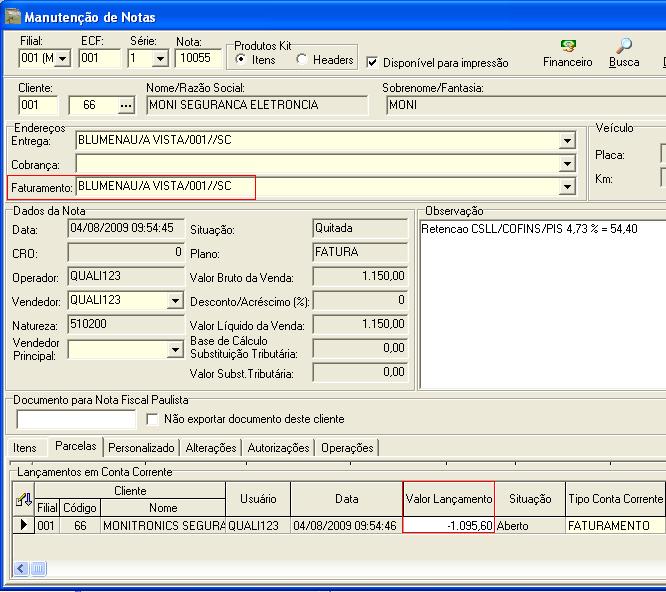Toggle Disponível para impressão checkbox
This screenshot has height=592, width=666.
click(x=372, y=62)
